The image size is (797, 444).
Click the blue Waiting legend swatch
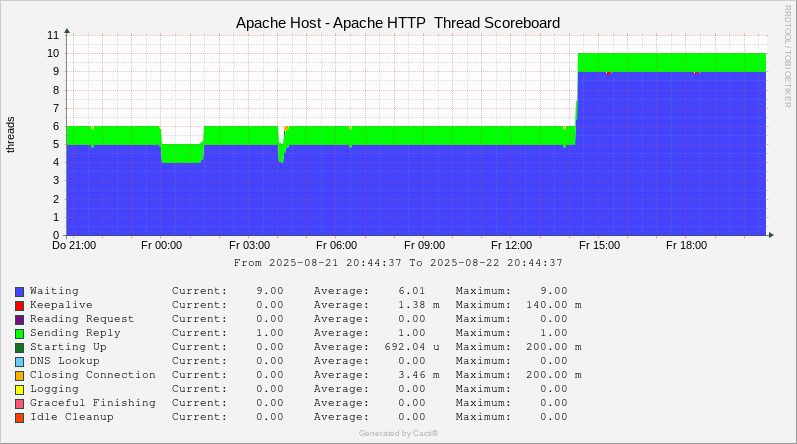coord(19,292)
